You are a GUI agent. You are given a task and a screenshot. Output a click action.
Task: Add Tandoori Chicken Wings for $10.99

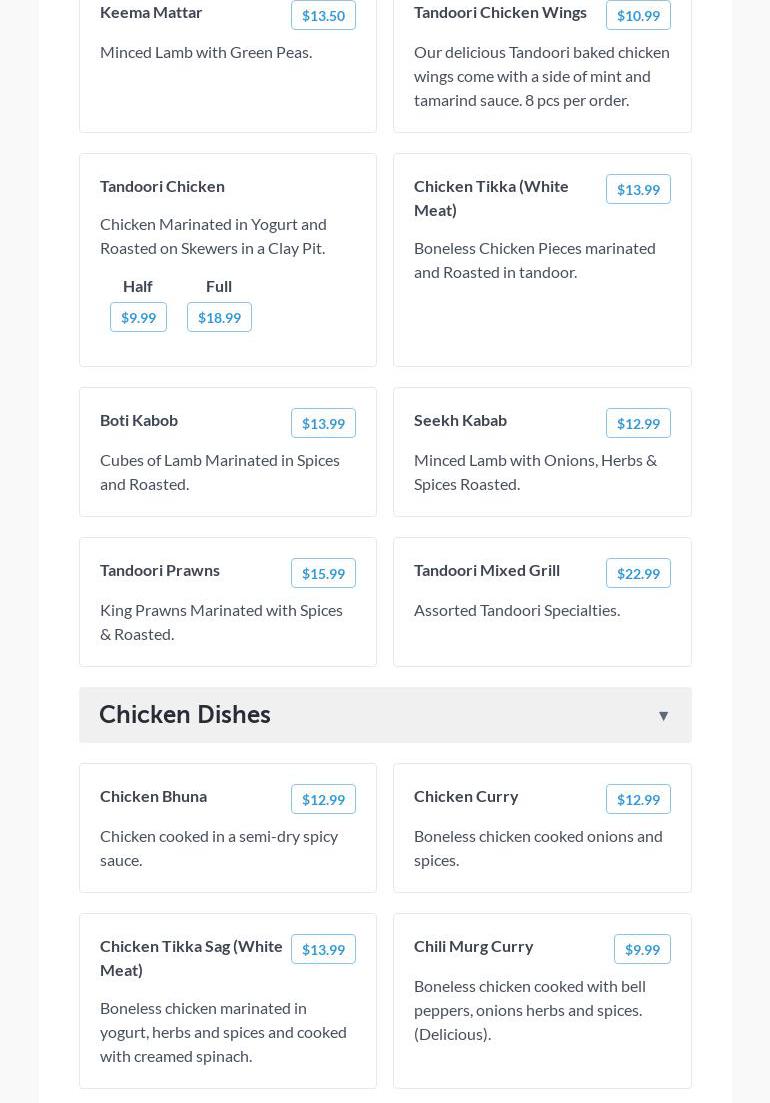tap(638, 15)
